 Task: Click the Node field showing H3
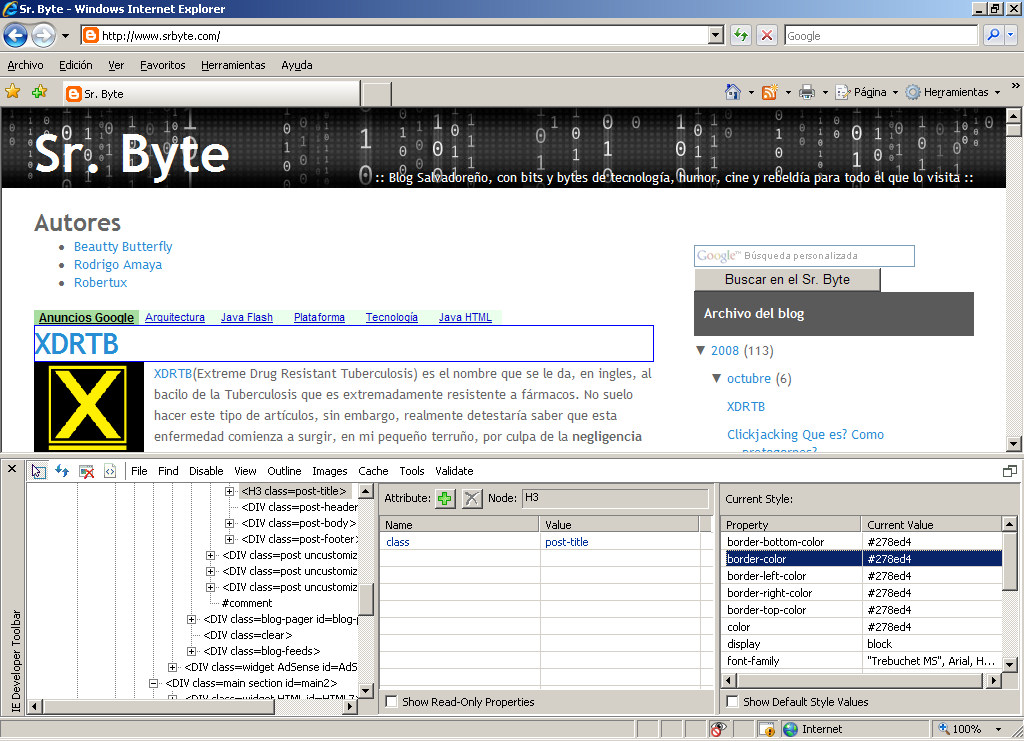tap(615, 498)
